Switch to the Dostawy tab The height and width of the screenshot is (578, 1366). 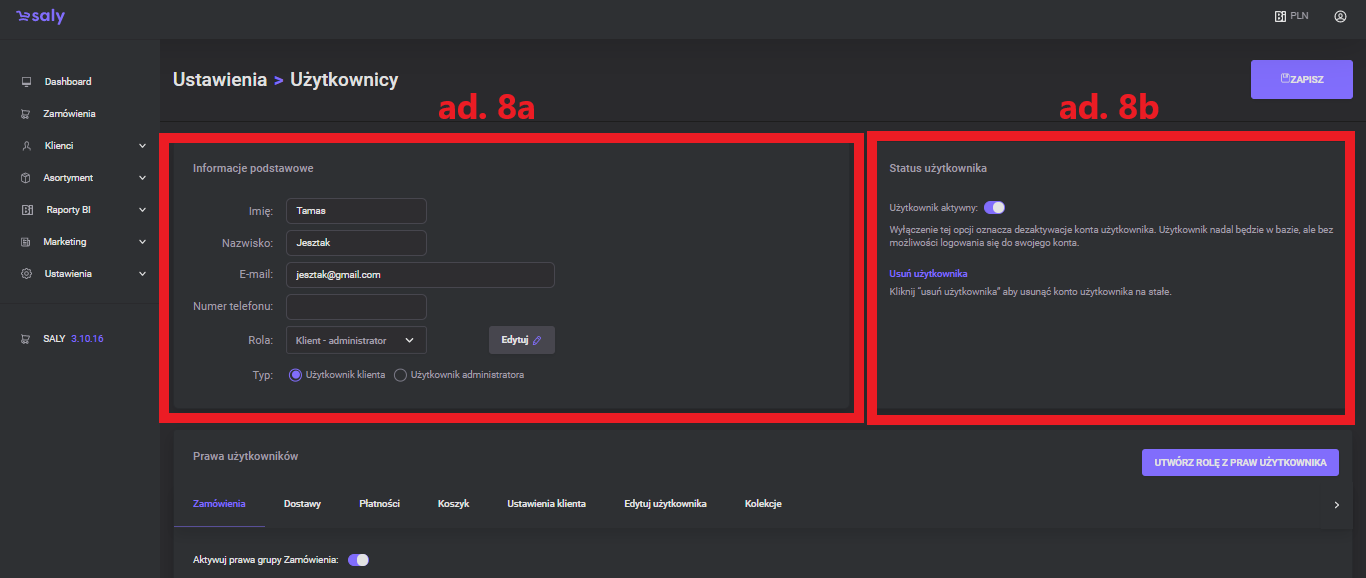coord(302,504)
